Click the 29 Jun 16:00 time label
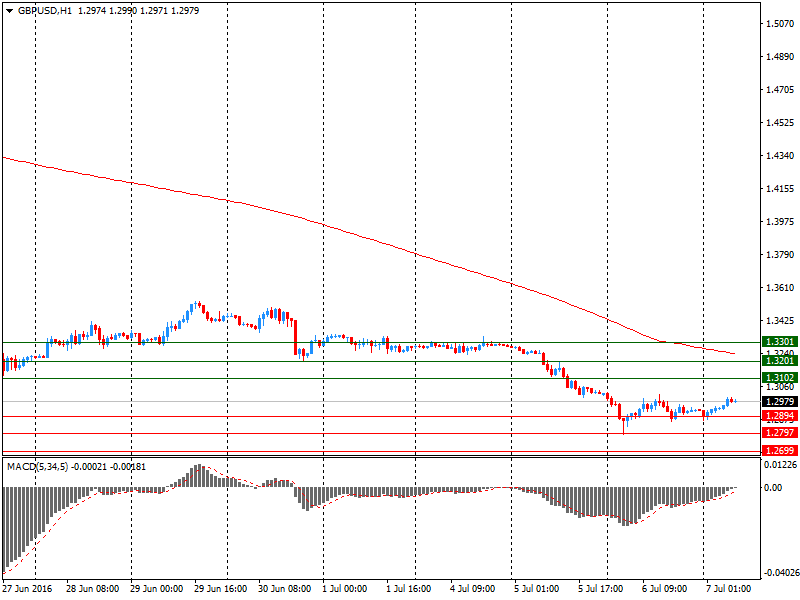The width and height of the screenshot is (800, 600). pos(220,589)
